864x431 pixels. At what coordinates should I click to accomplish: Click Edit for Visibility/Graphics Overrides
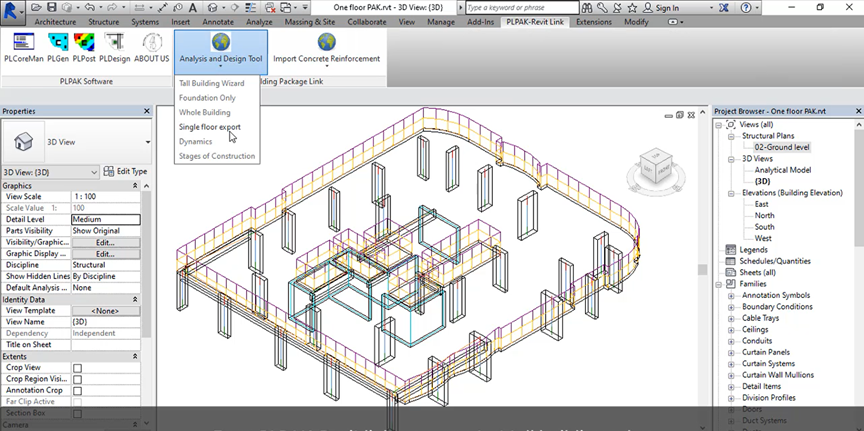point(105,243)
